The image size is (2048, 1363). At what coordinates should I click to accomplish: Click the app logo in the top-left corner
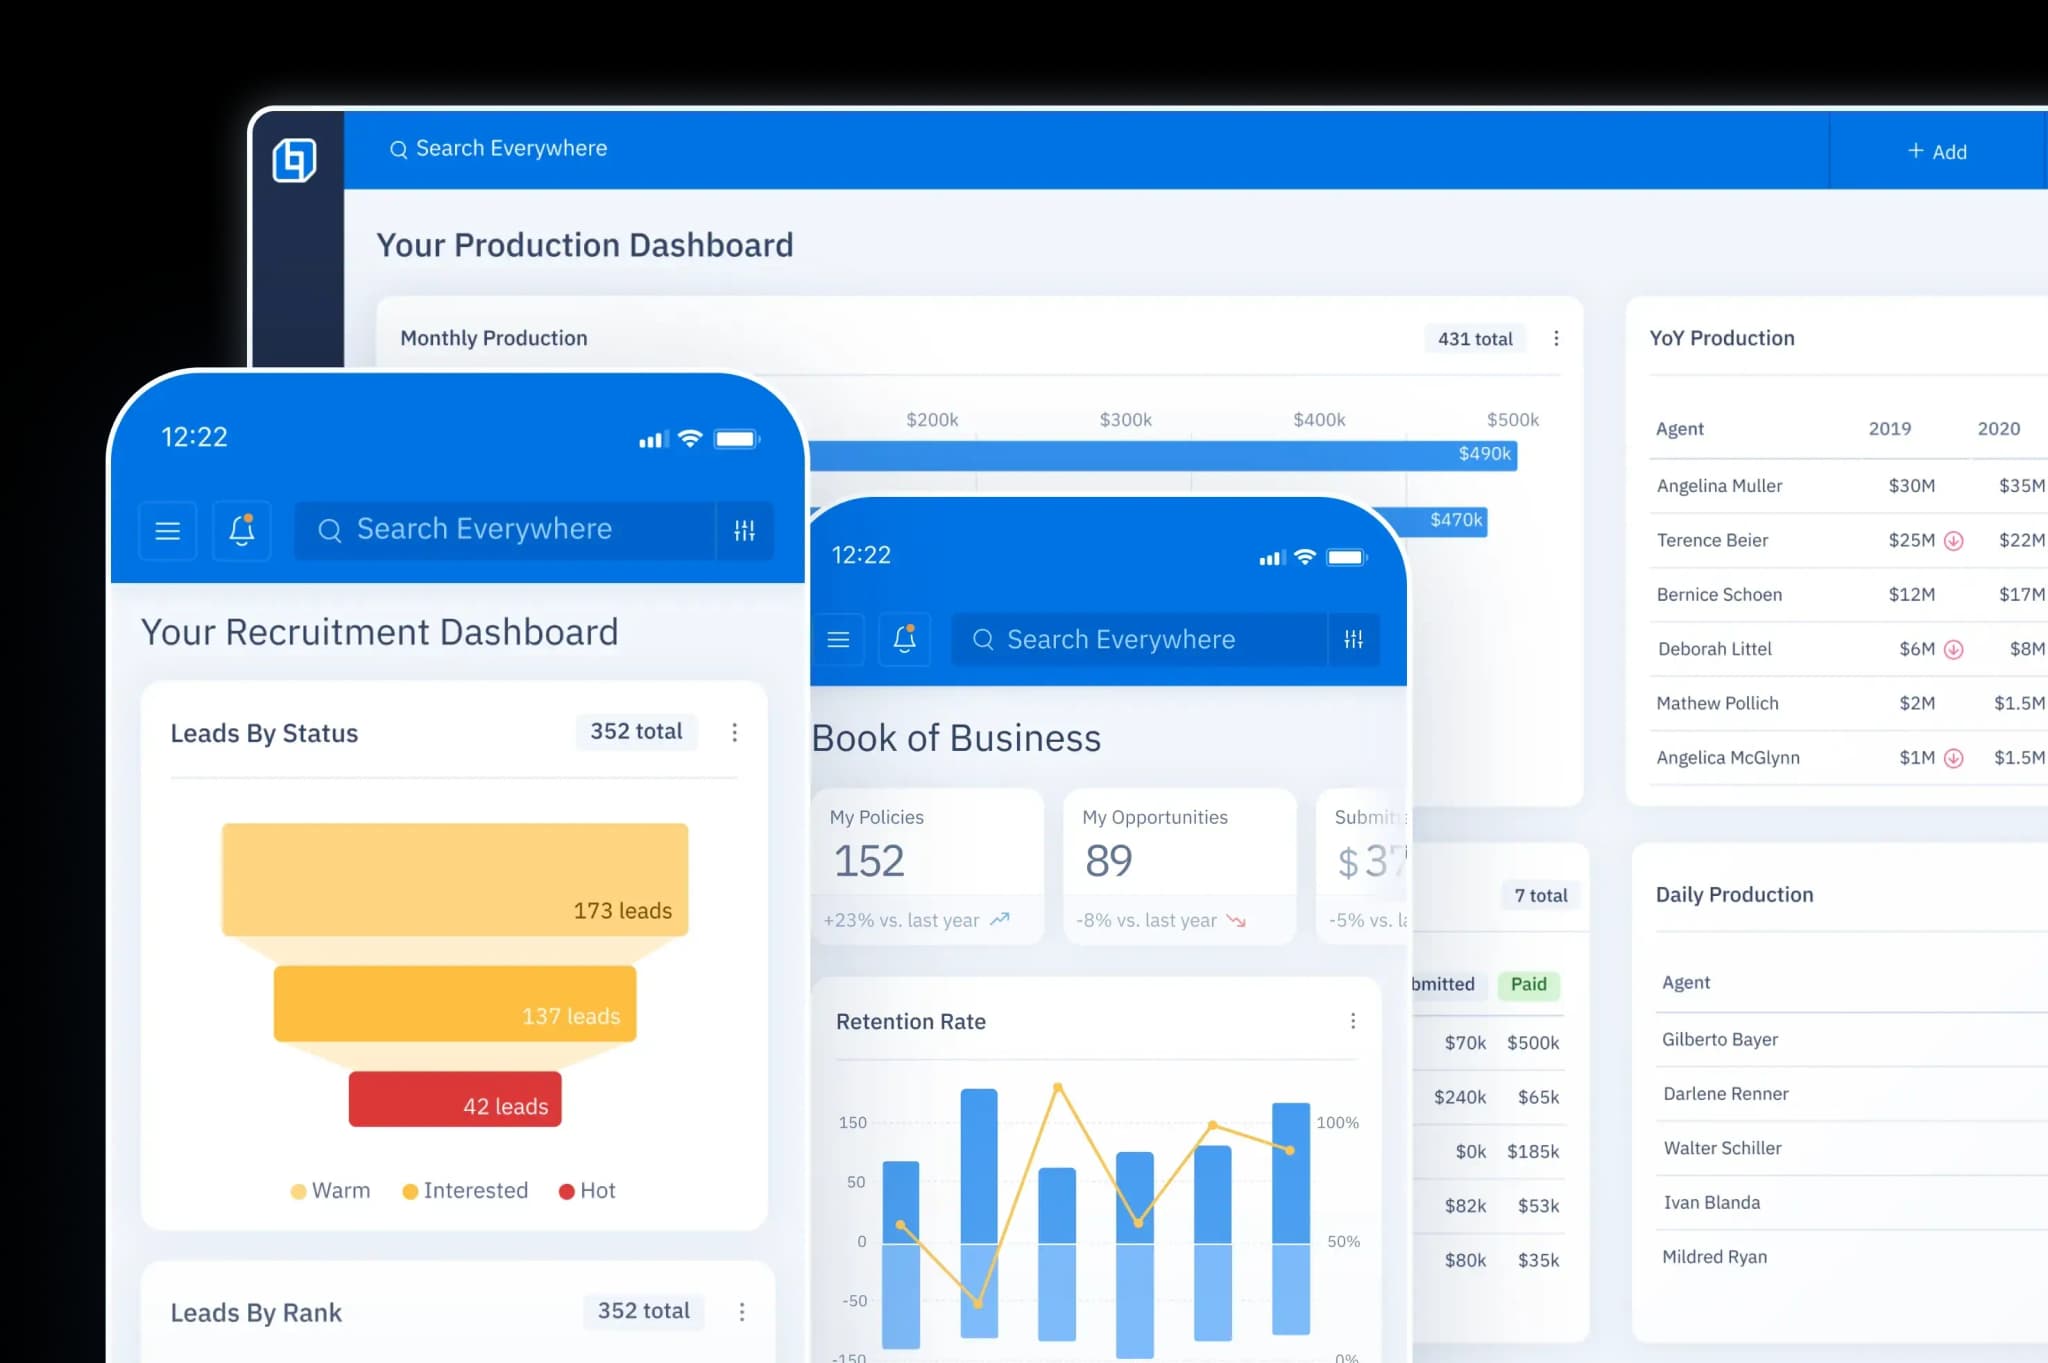[x=294, y=158]
